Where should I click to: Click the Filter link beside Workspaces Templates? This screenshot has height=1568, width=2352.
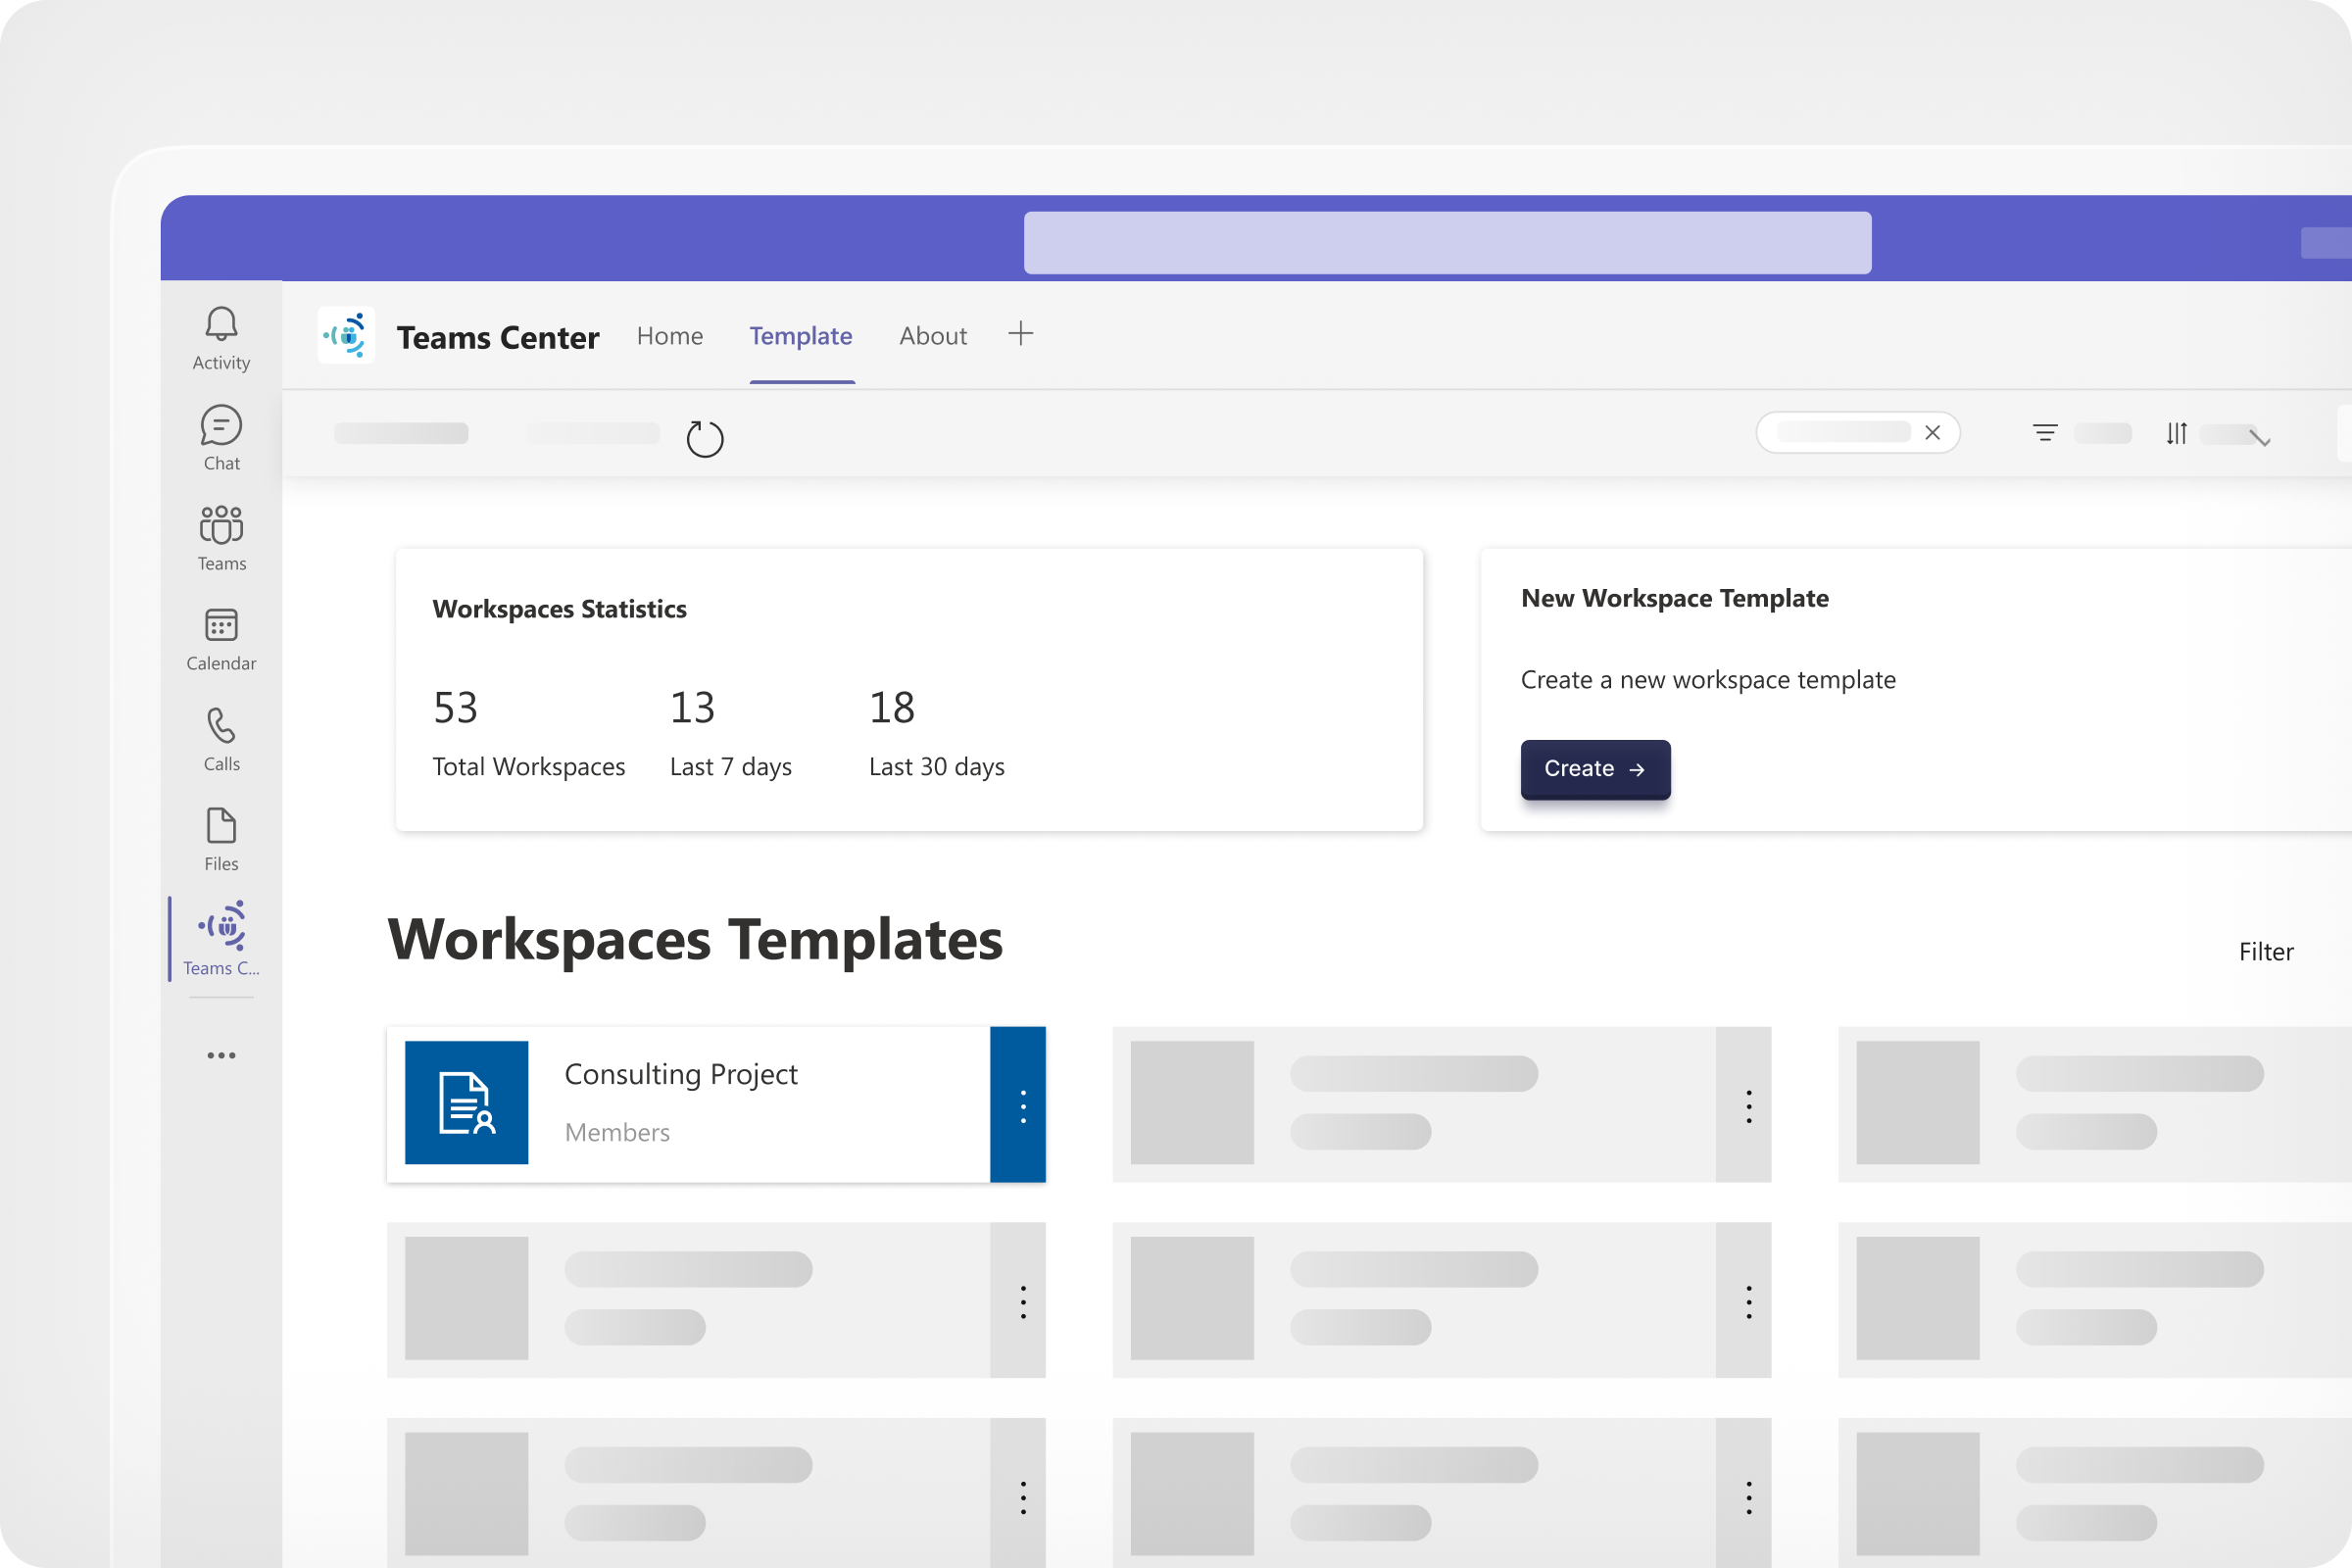click(x=2265, y=951)
